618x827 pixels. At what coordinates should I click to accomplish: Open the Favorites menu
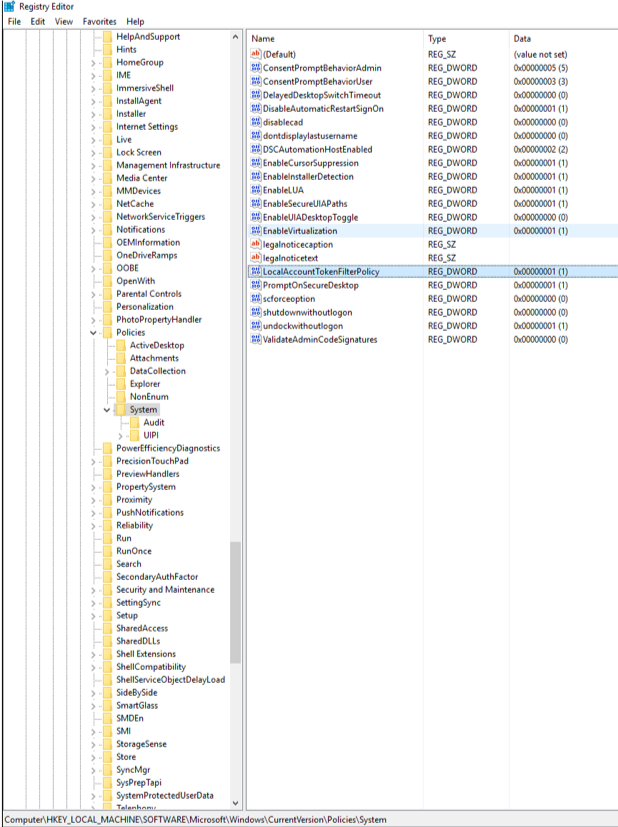pyautogui.click(x=99, y=22)
